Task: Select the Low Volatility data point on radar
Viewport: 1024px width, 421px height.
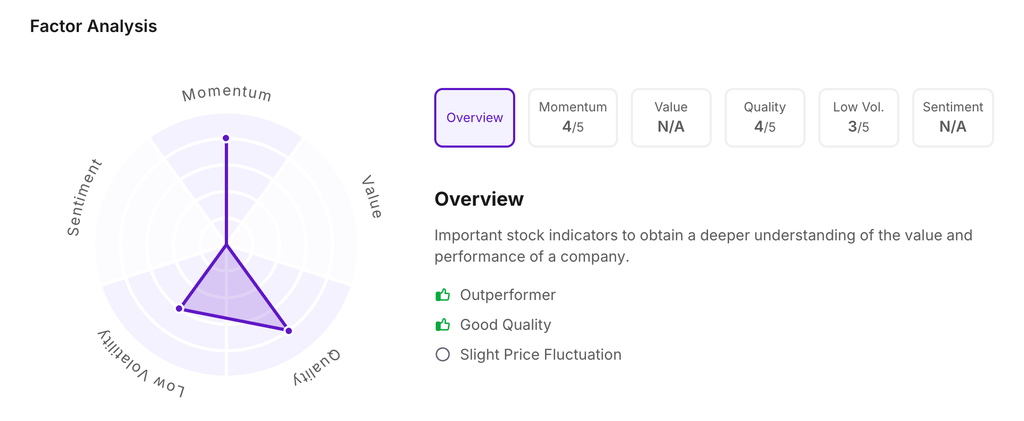Action: [180, 308]
